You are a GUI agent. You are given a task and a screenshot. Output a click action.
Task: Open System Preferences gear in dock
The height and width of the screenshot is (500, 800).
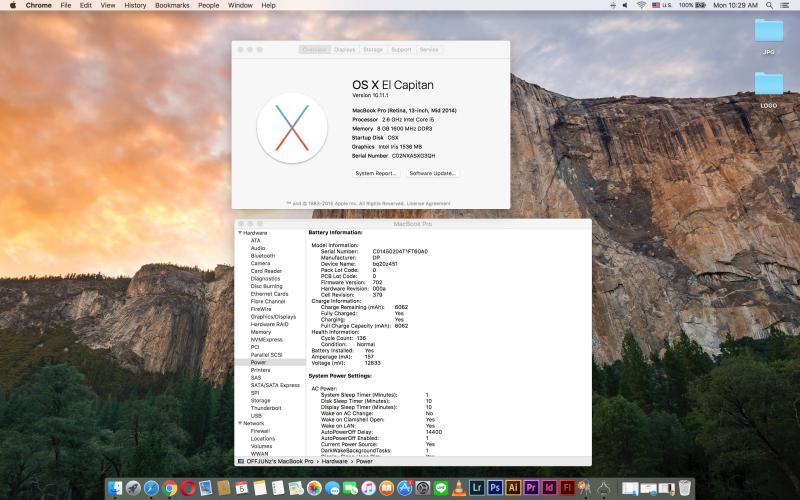click(422, 488)
